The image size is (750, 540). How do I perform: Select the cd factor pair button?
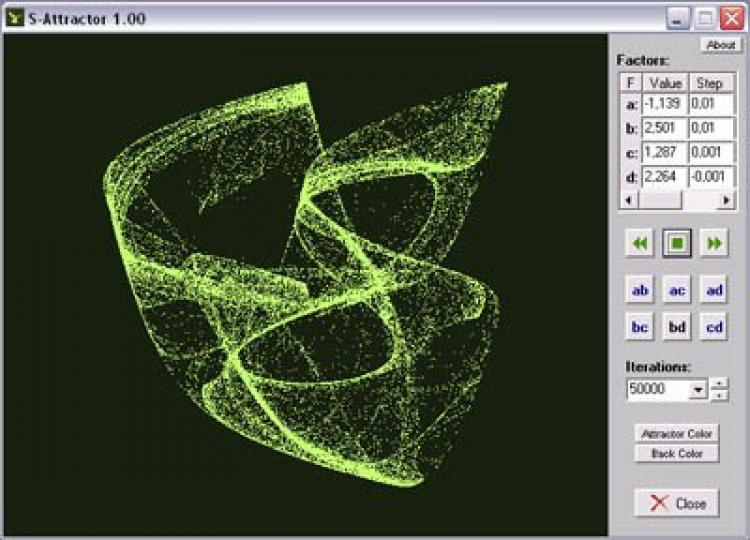[x=714, y=327]
